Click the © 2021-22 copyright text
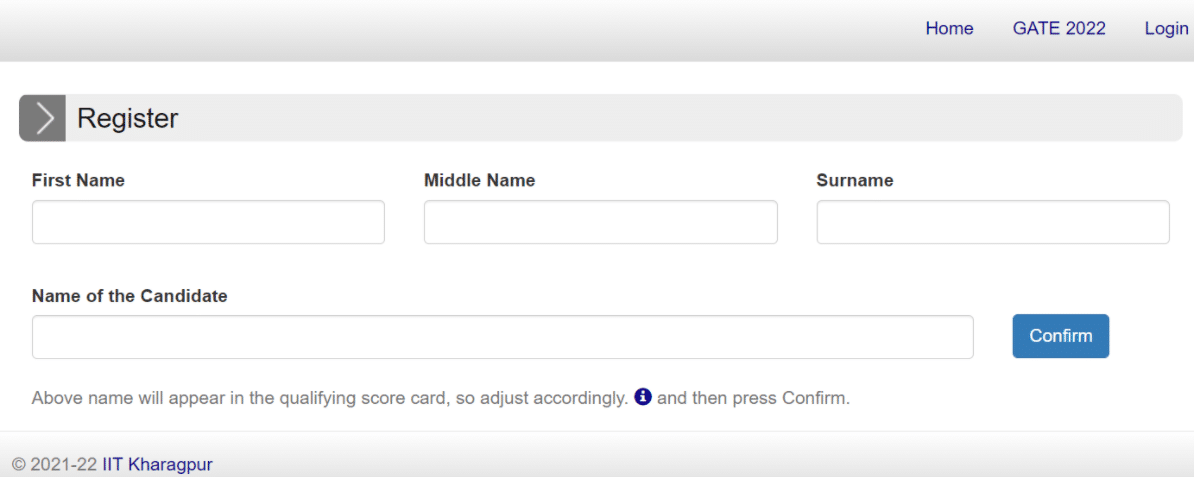The width and height of the screenshot is (1194, 477). tap(55, 464)
